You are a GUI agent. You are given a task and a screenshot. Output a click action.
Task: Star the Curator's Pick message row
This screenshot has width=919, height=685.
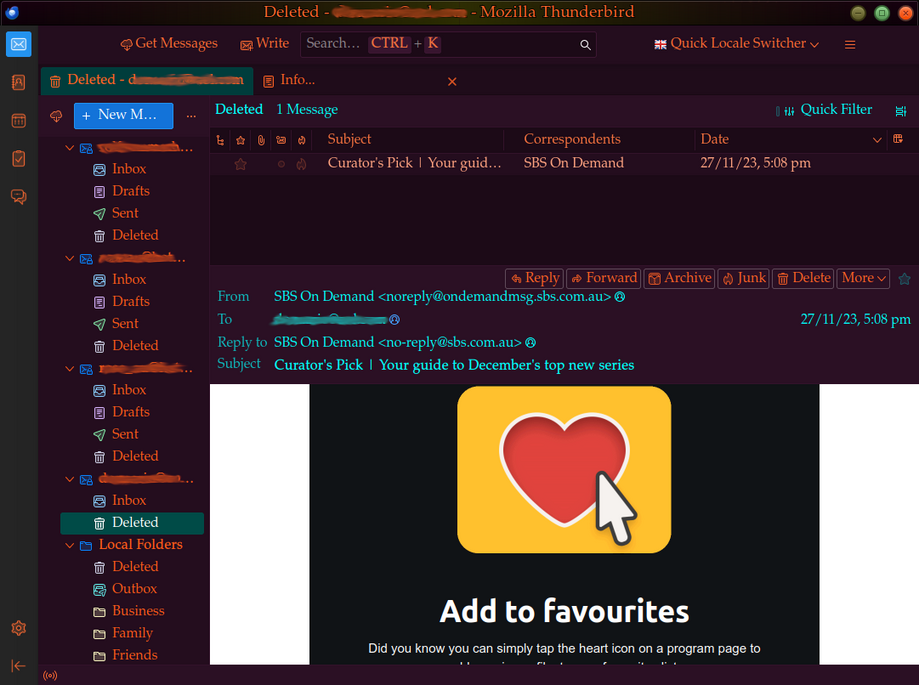(x=240, y=164)
